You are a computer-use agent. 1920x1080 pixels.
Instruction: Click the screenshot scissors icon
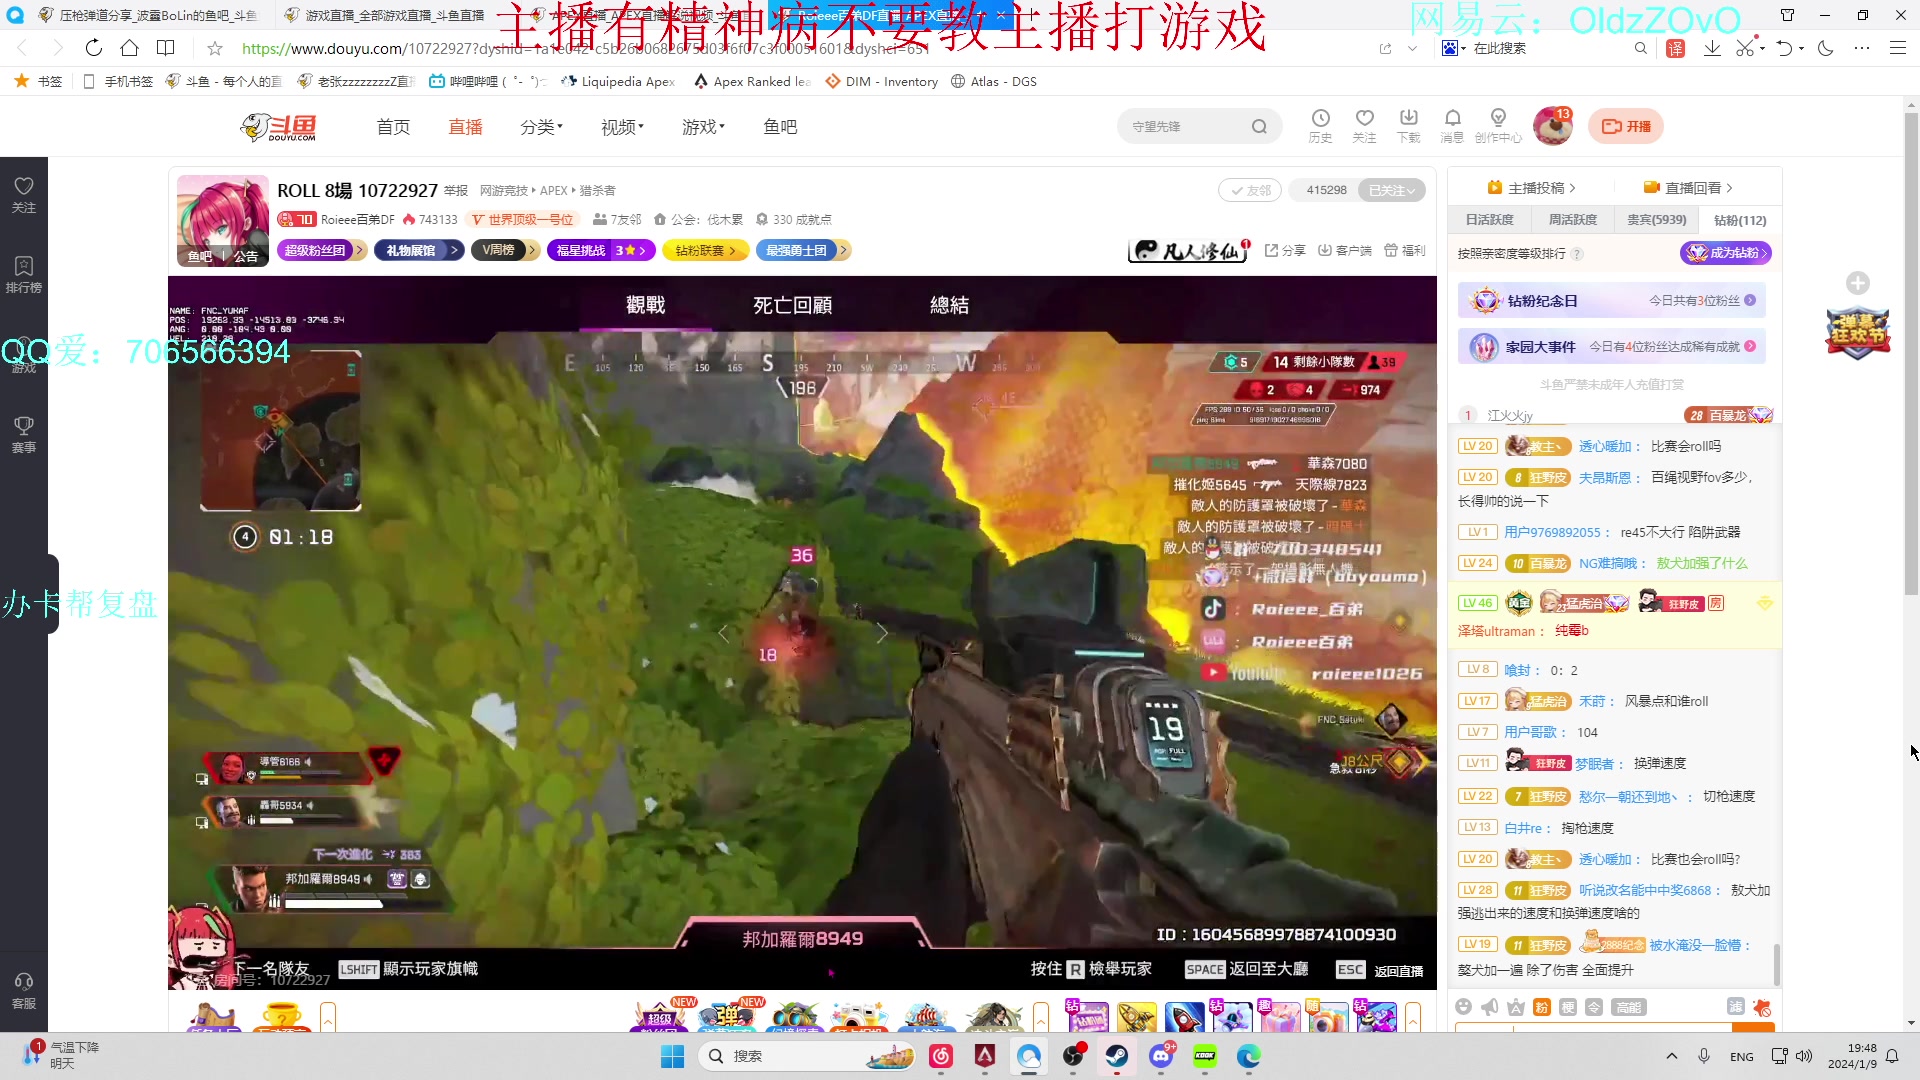(1745, 48)
